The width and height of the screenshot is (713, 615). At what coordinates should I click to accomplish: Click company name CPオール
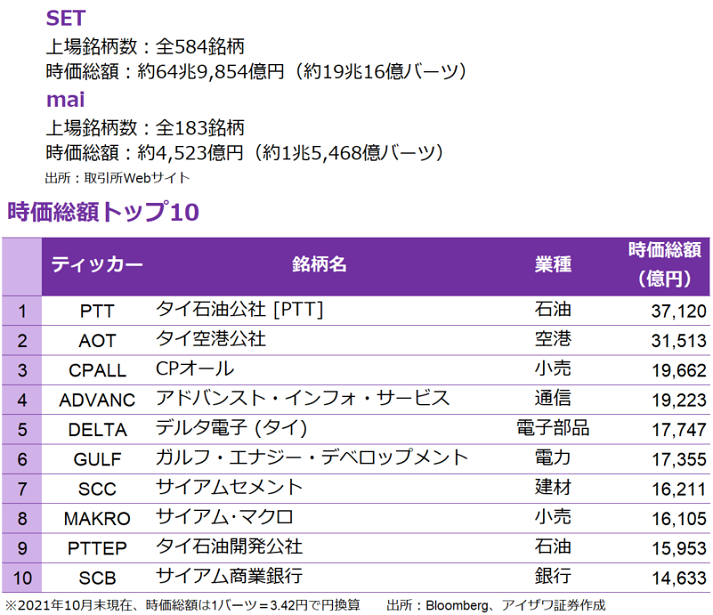coord(195,369)
